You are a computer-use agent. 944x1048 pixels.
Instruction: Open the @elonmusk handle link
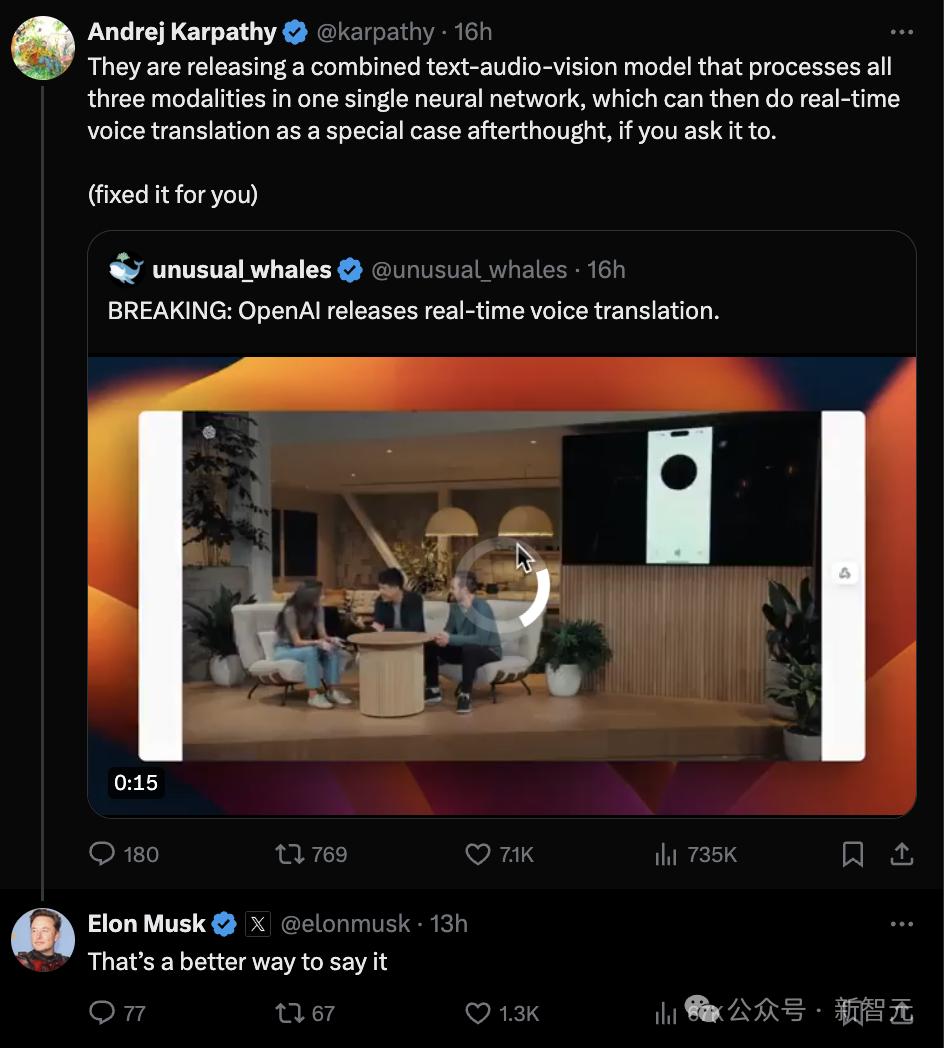click(345, 924)
